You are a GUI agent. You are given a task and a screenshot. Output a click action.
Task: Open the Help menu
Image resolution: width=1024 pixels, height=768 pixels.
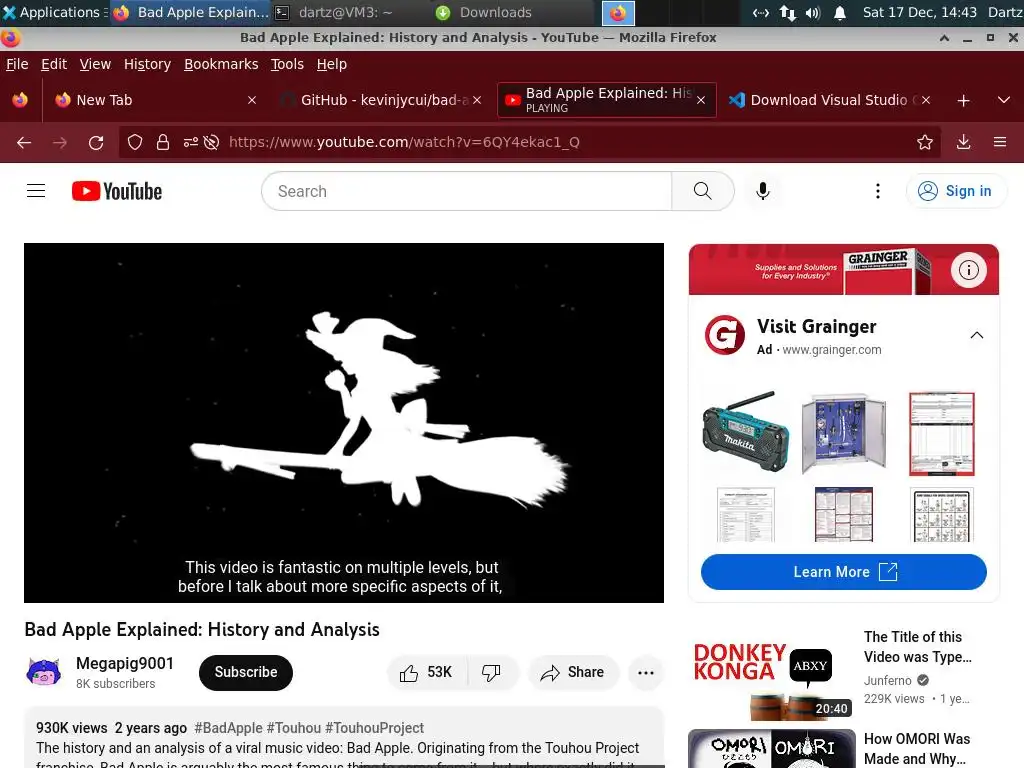click(x=332, y=64)
